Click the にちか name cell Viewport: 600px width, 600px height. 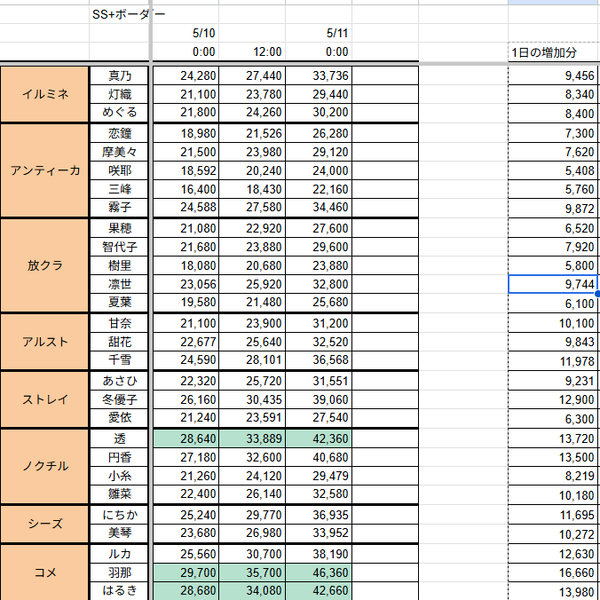119,515
